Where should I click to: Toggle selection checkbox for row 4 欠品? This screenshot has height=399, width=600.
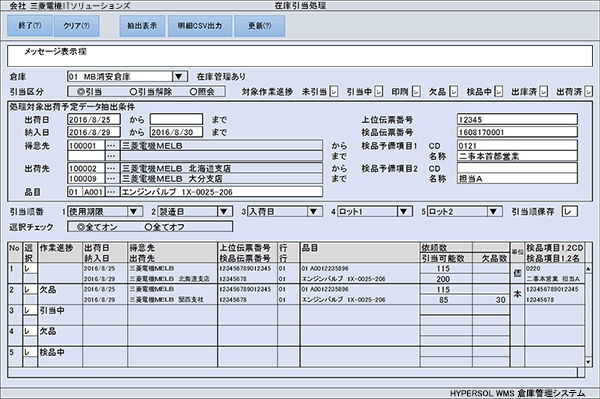(30, 331)
